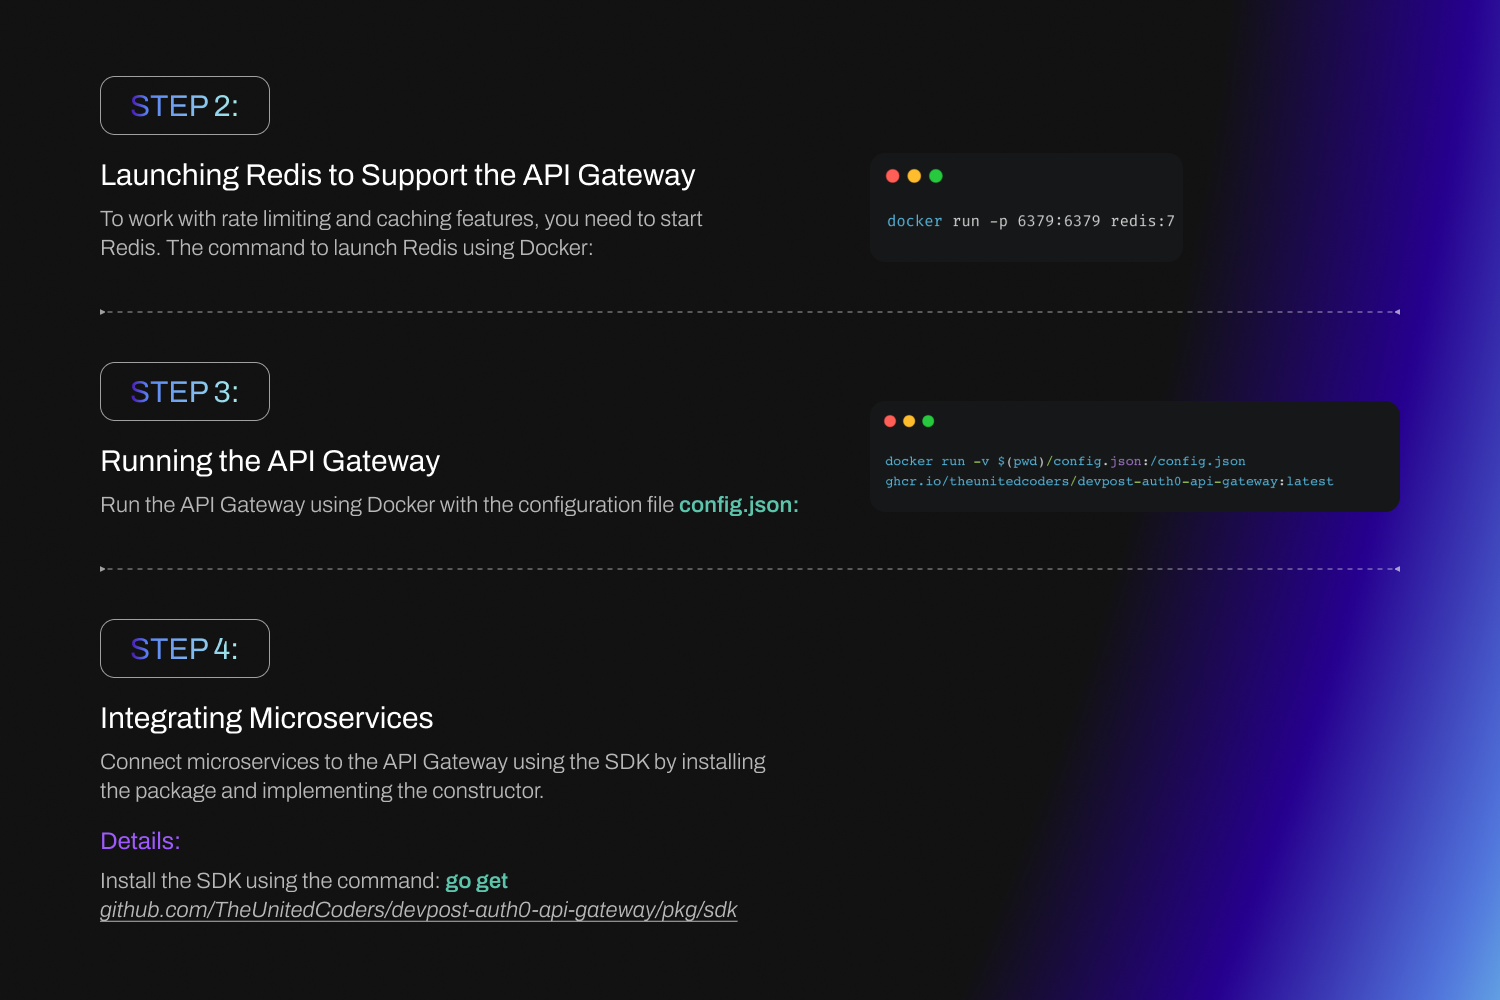Click the Launching Redis heading
Screen dimensions: 1500x1000
click(x=397, y=175)
